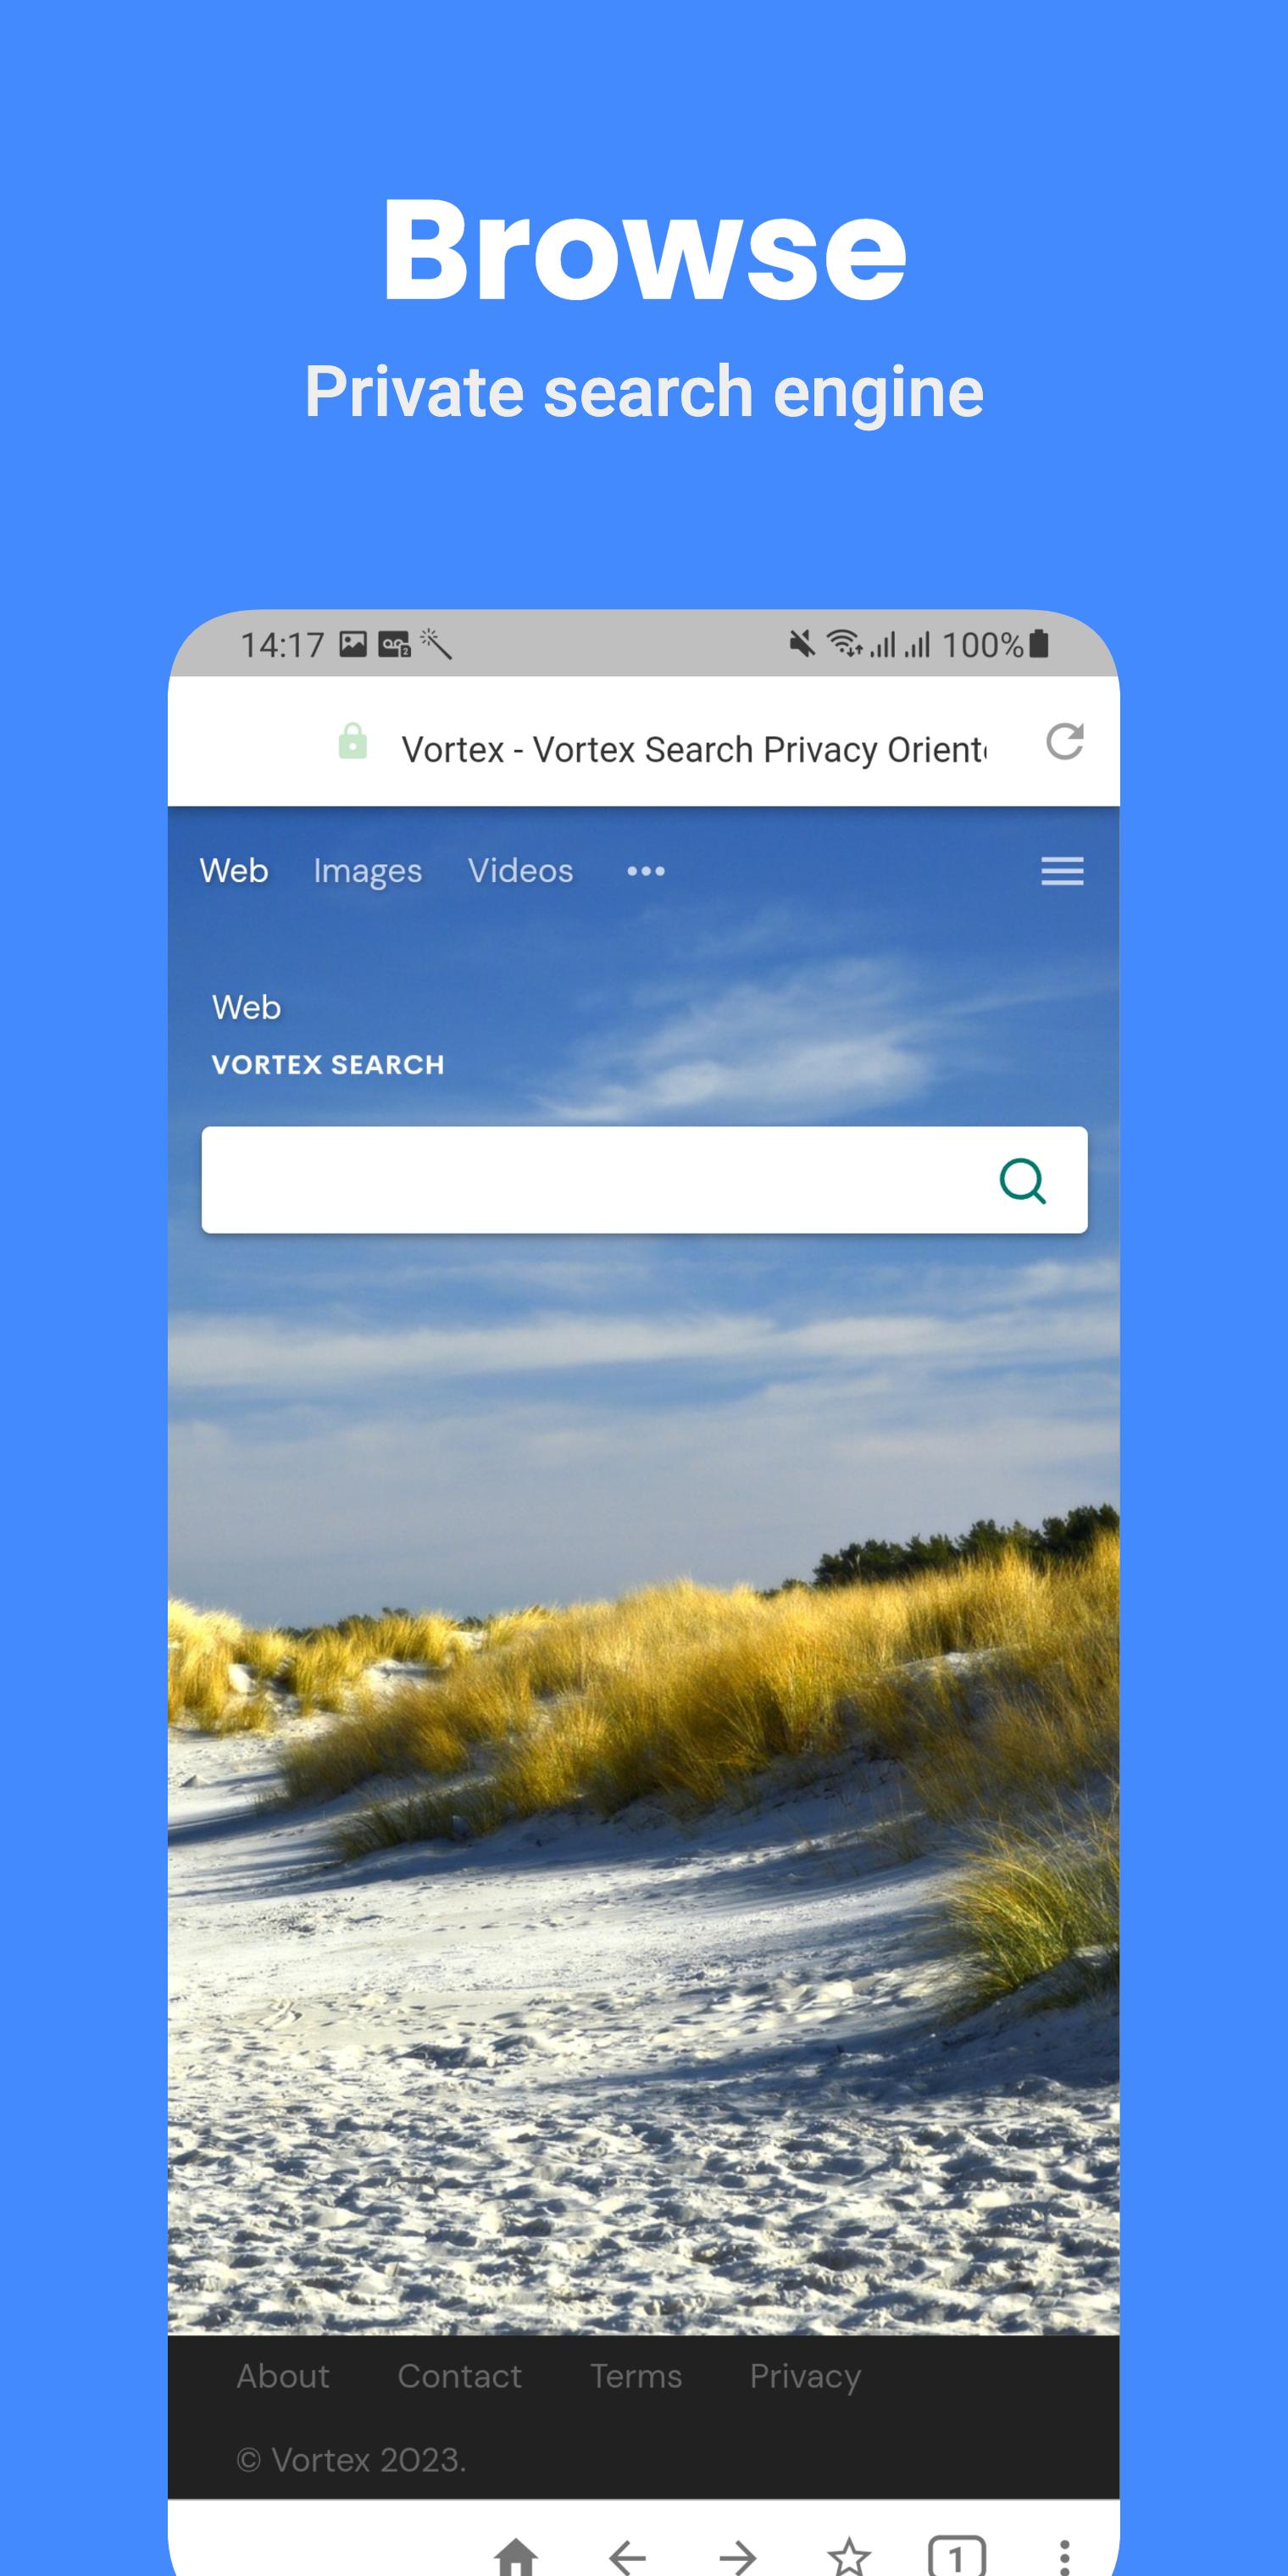Open the Contact link
This screenshot has width=1288, height=2576.
(460, 2376)
